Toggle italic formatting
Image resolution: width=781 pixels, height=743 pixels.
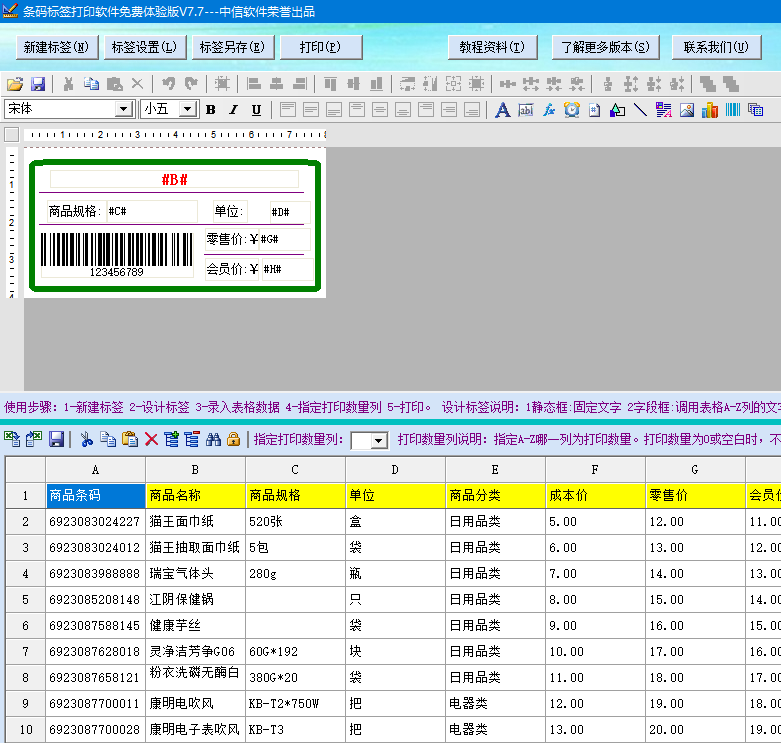point(234,110)
